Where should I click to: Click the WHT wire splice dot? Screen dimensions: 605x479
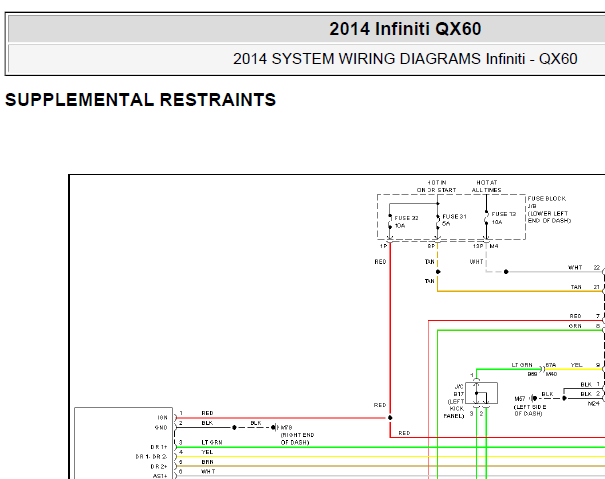(506, 272)
